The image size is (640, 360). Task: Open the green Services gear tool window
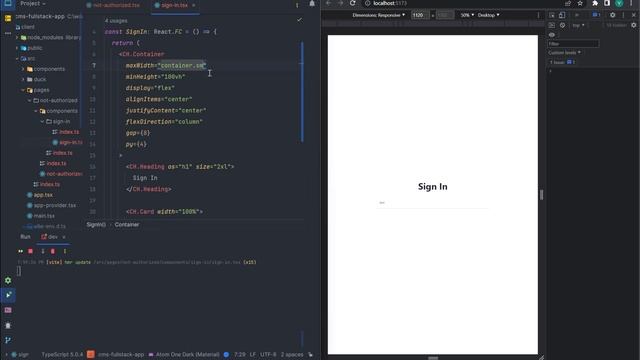tap(8, 280)
